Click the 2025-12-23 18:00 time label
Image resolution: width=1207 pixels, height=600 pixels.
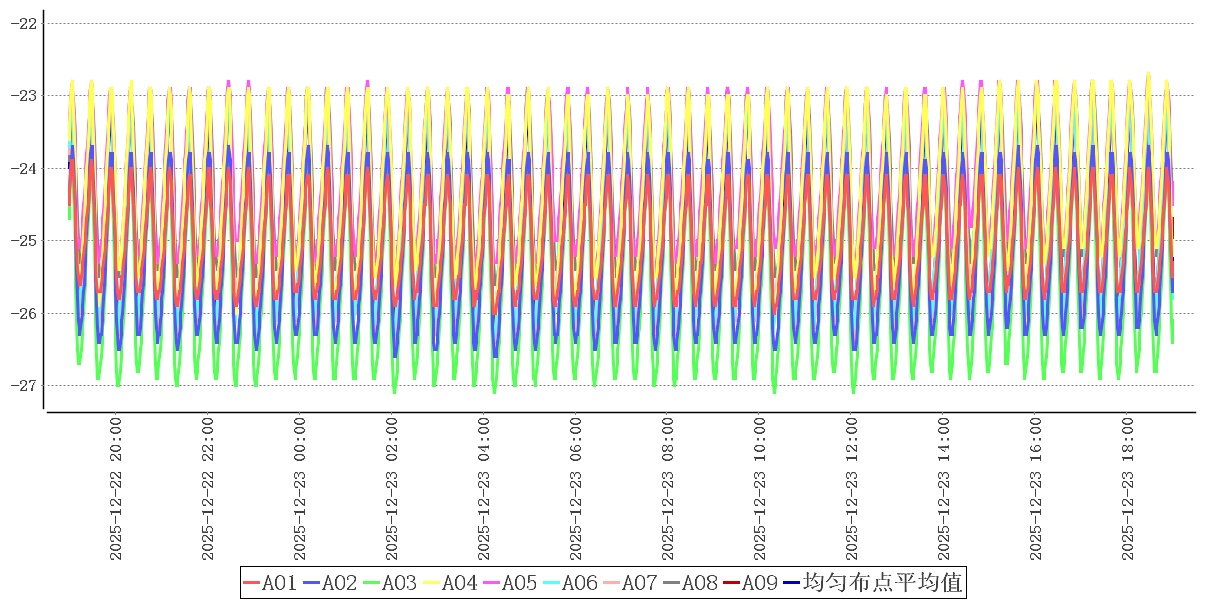[1128, 489]
